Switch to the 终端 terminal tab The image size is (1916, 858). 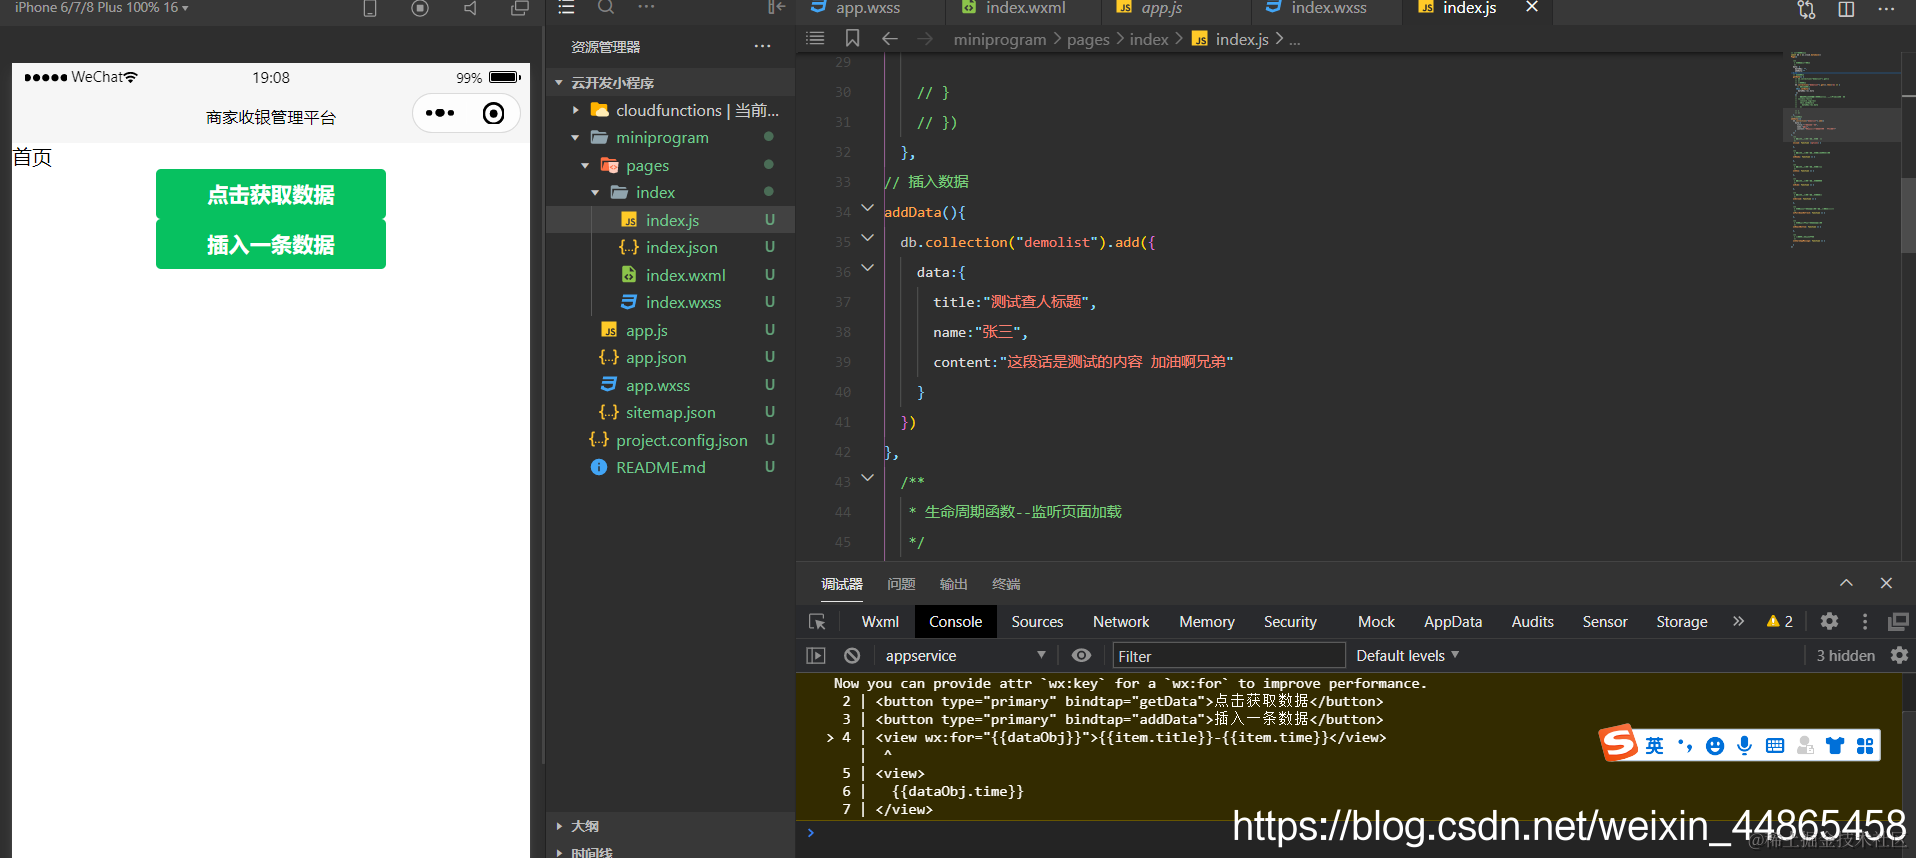(x=1006, y=584)
